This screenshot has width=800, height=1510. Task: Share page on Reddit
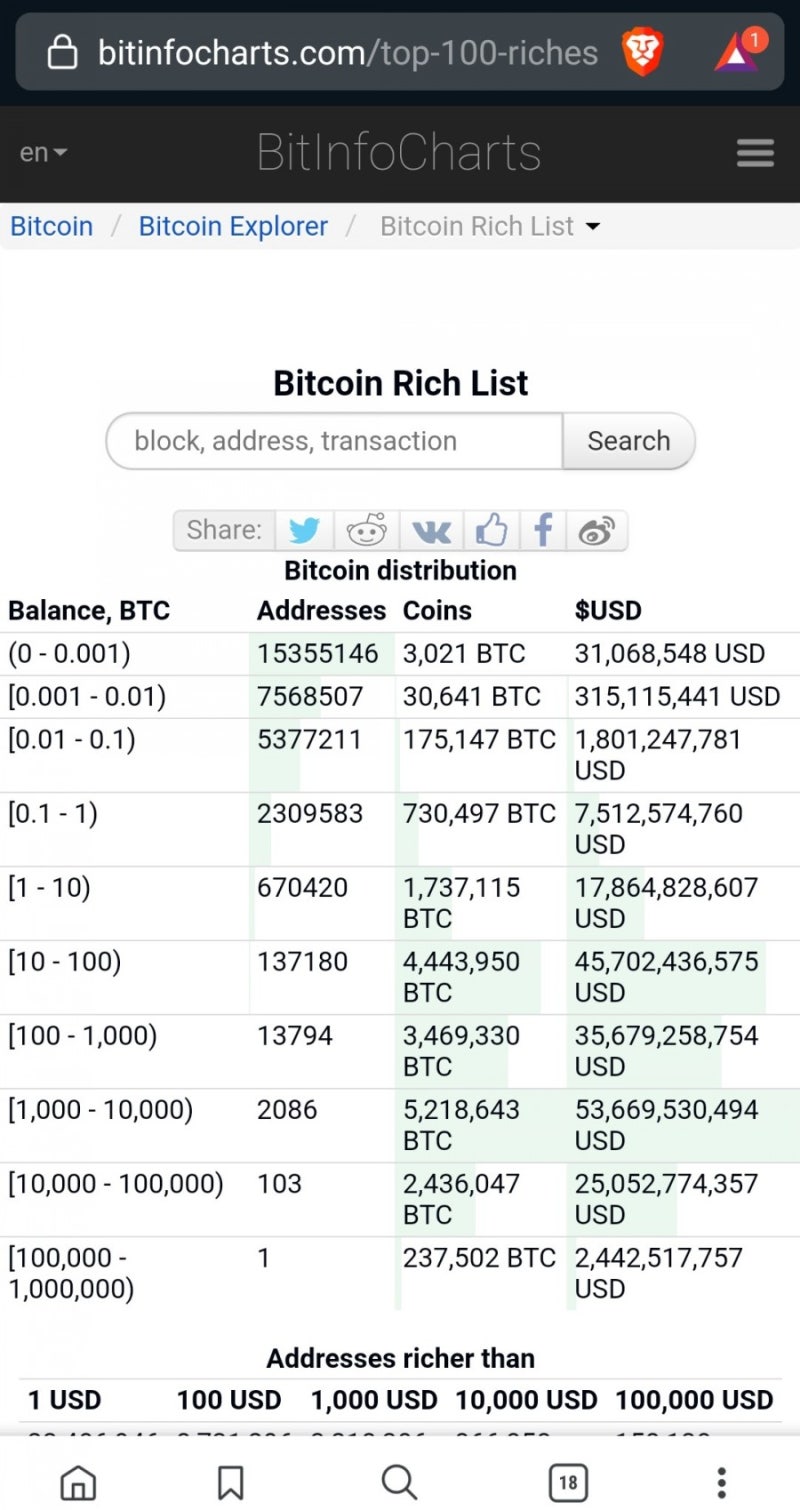coord(366,530)
